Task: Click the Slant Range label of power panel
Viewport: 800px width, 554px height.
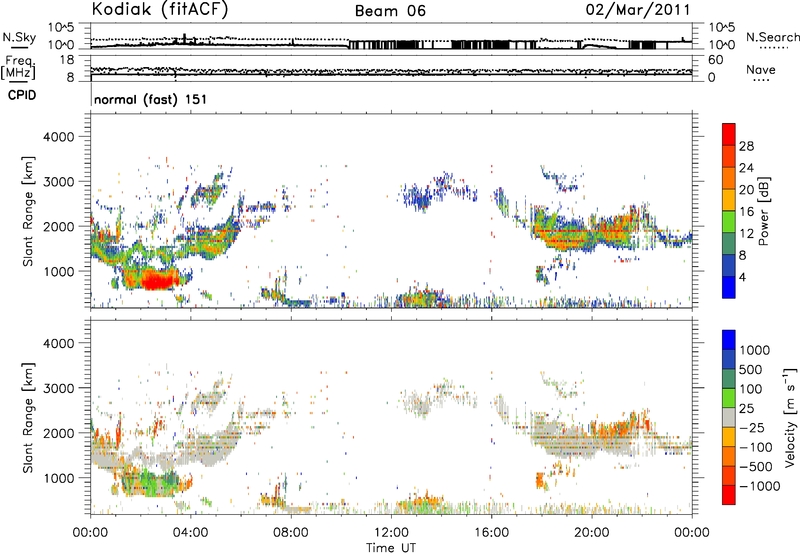Action: tap(28, 211)
